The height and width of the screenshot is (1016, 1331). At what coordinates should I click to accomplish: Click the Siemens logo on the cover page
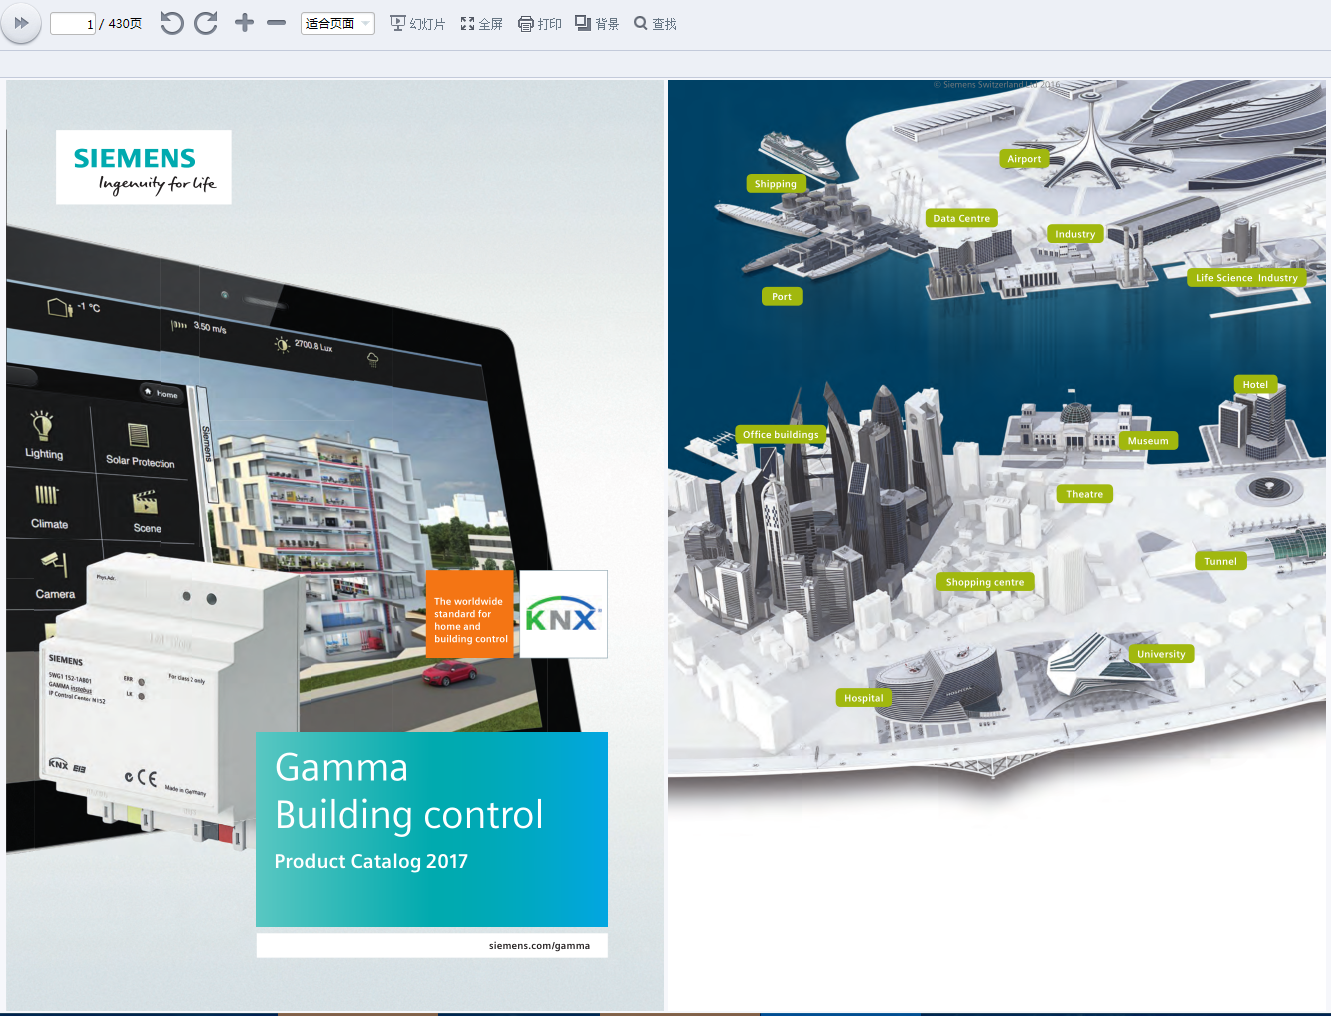(144, 168)
